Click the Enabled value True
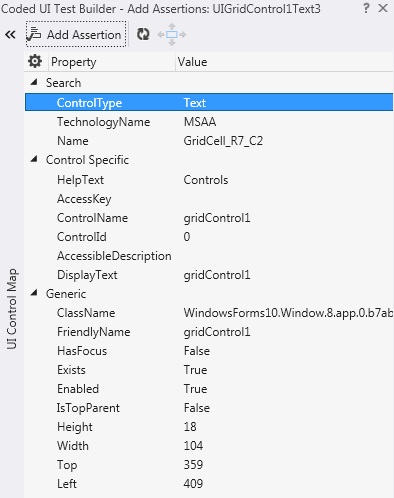This screenshot has height=498, width=394. [x=195, y=389]
